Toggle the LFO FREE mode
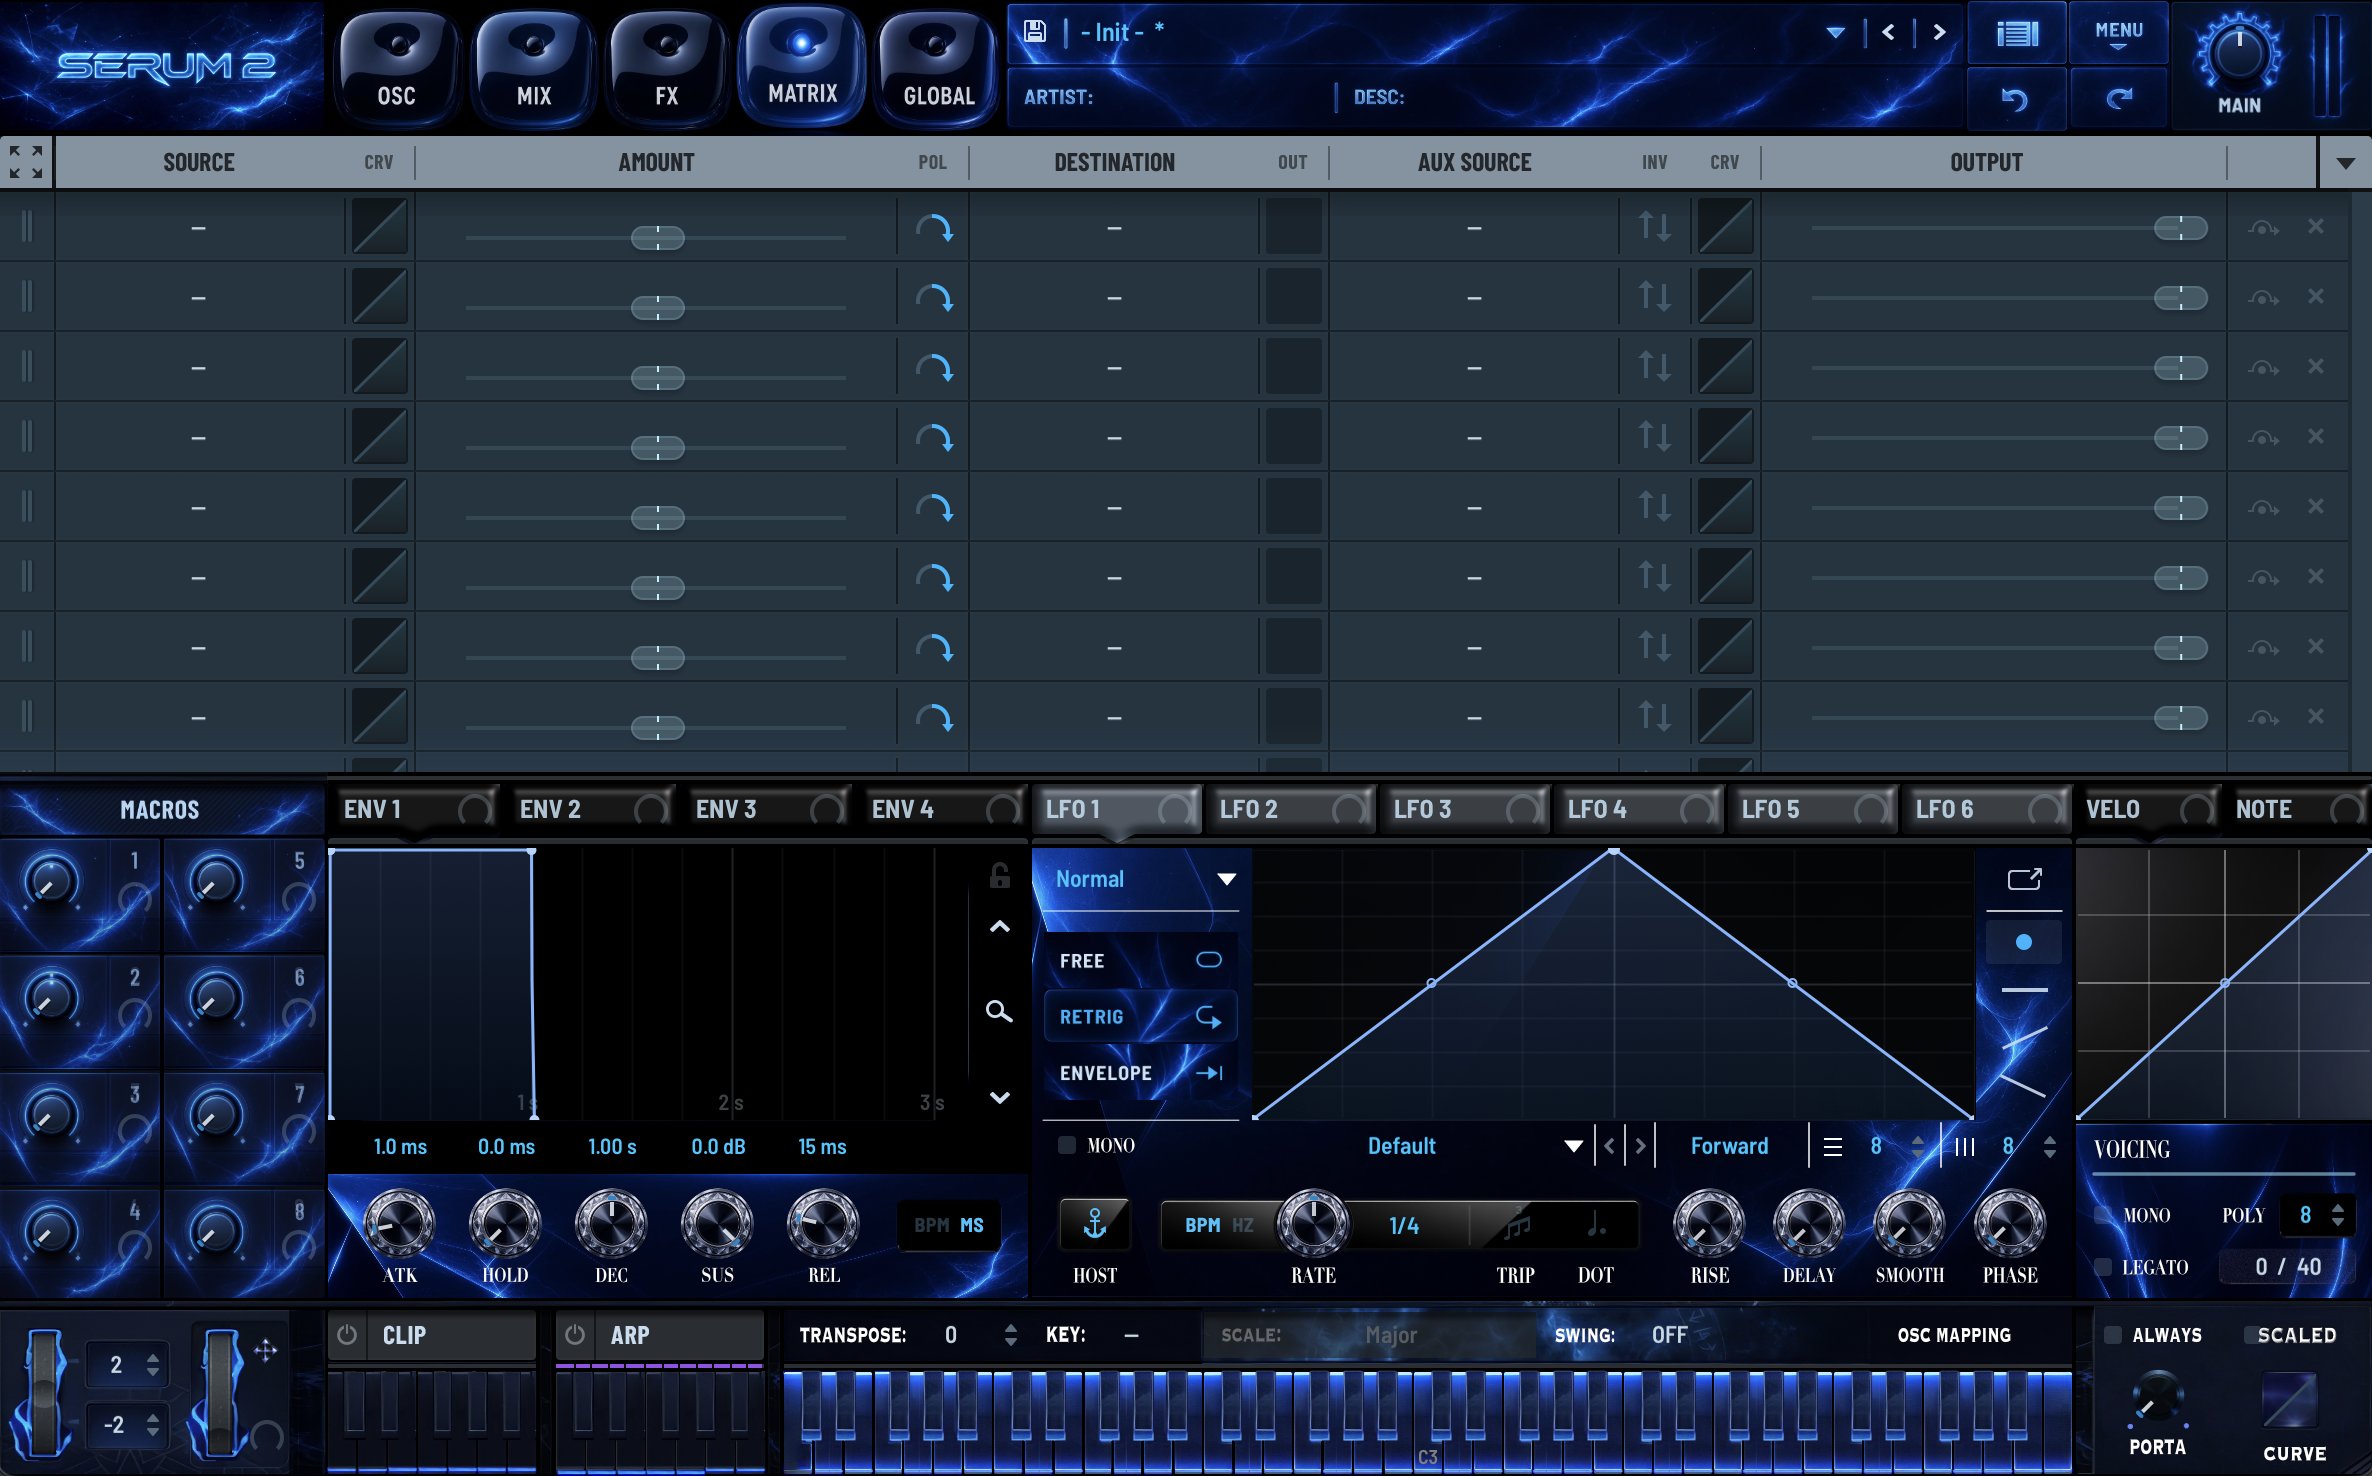 coord(1140,960)
